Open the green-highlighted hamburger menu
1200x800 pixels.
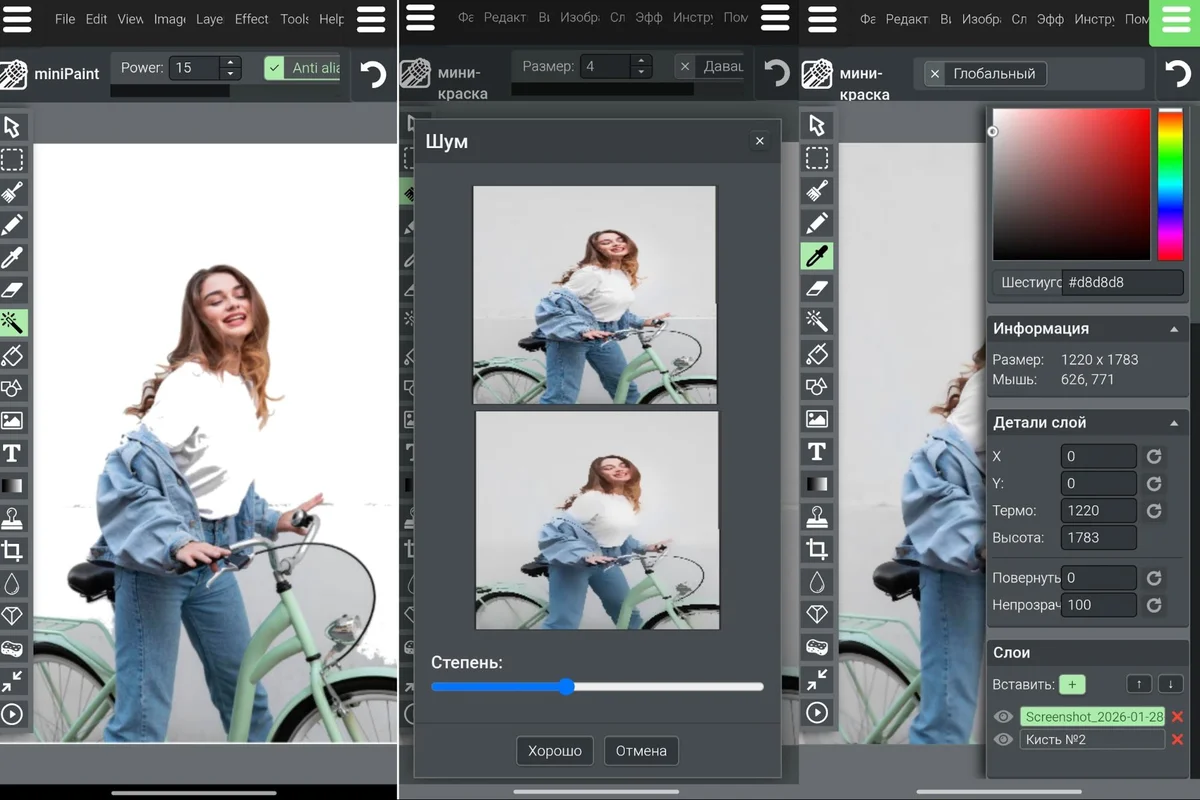(1174, 21)
